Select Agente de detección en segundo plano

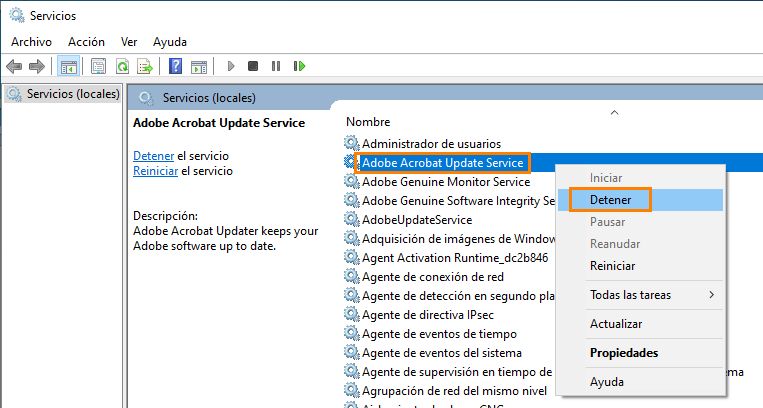(458, 296)
